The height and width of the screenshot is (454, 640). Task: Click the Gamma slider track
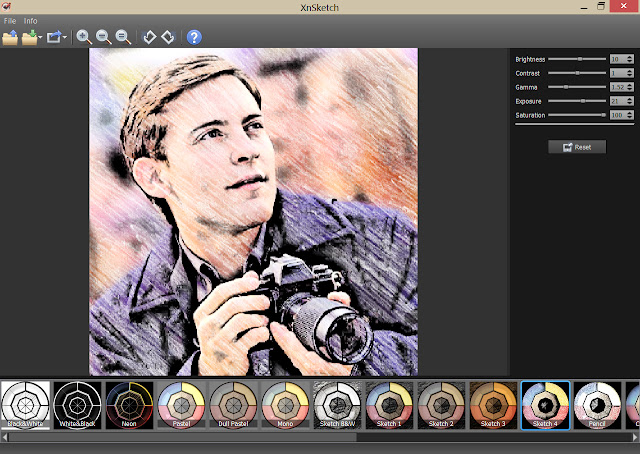point(577,87)
